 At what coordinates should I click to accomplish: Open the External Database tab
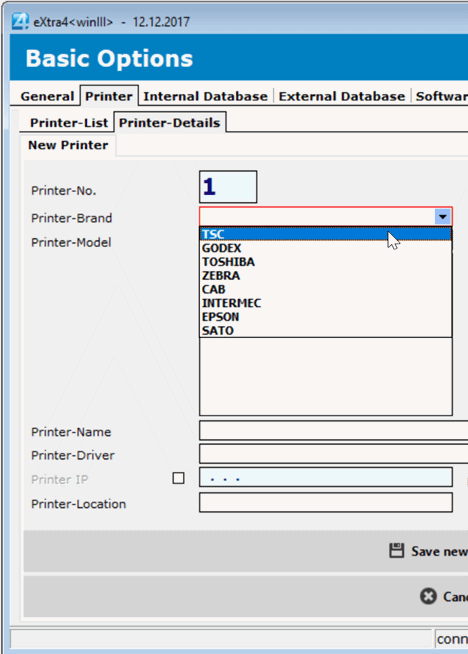(342, 96)
